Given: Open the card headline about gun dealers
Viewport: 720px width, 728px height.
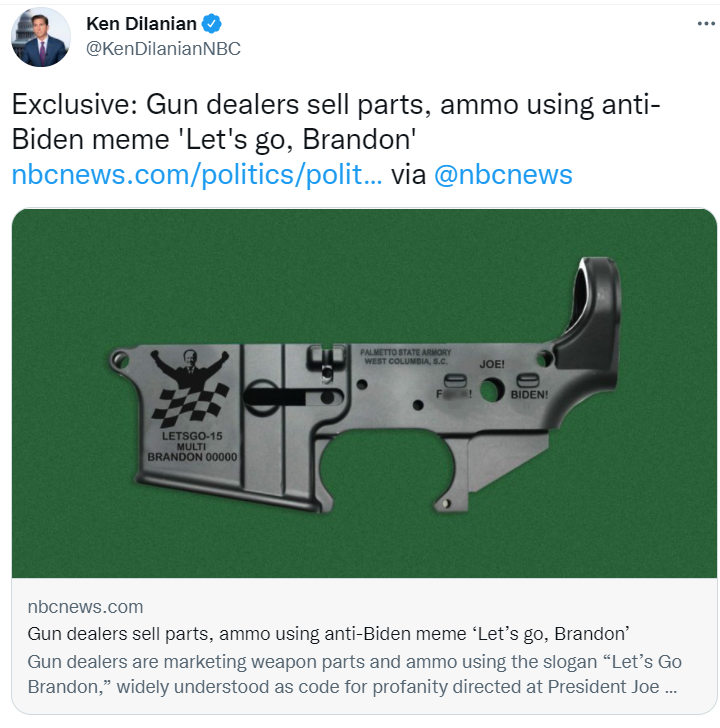Looking at the screenshot, I should (x=328, y=633).
